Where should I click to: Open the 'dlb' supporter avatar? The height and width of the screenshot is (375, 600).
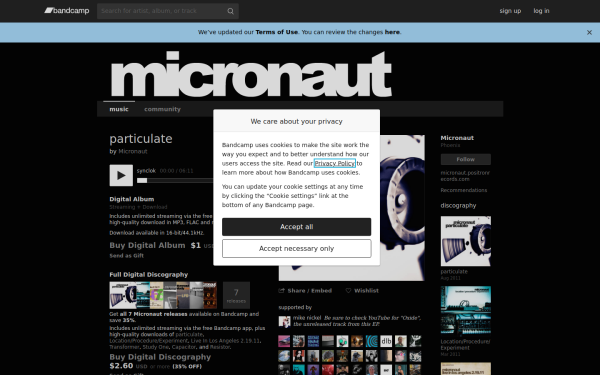pyautogui.click(x=386, y=341)
